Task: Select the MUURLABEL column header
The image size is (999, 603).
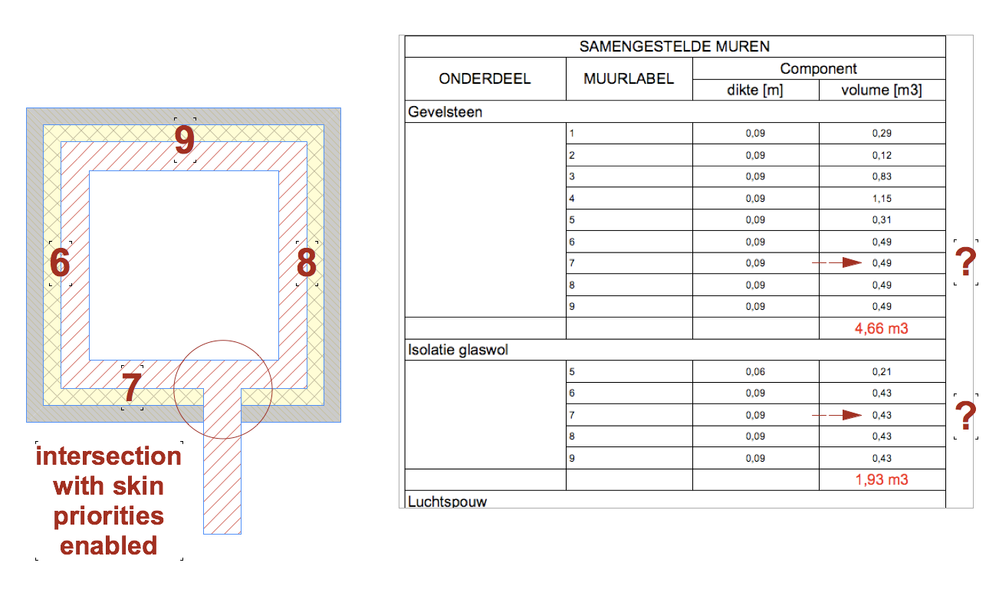Action: pos(629,78)
